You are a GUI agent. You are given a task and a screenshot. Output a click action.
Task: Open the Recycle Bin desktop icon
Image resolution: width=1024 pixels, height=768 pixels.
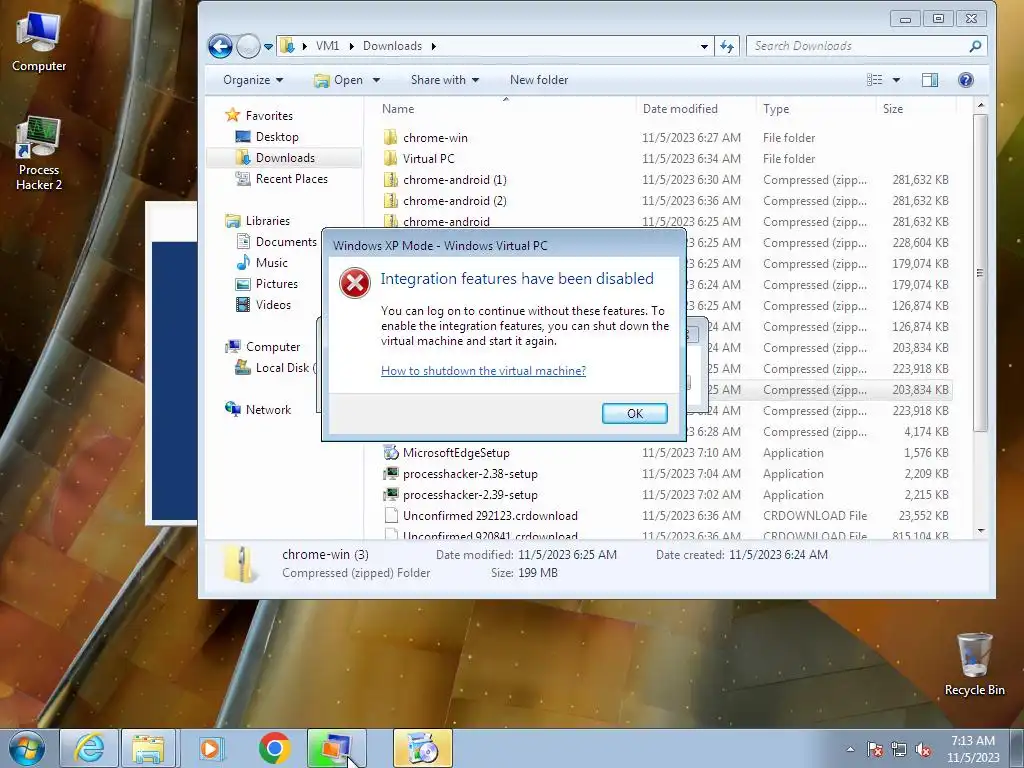pyautogui.click(x=974, y=664)
